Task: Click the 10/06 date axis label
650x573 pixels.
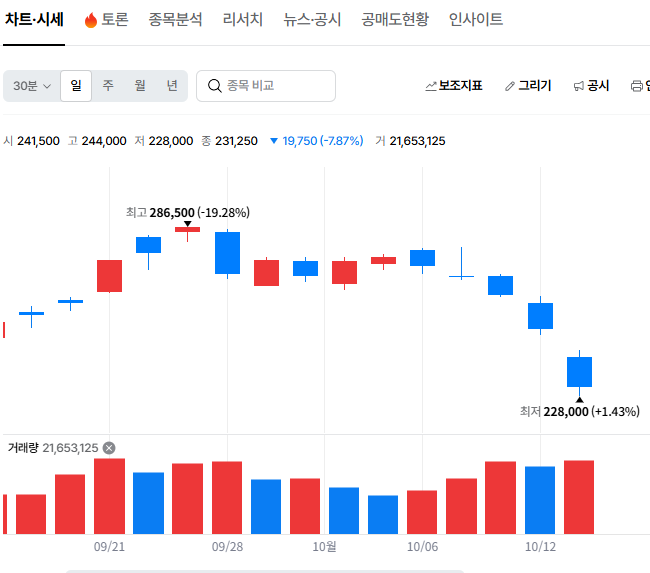Action: pyautogui.click(x=422, y=547)
